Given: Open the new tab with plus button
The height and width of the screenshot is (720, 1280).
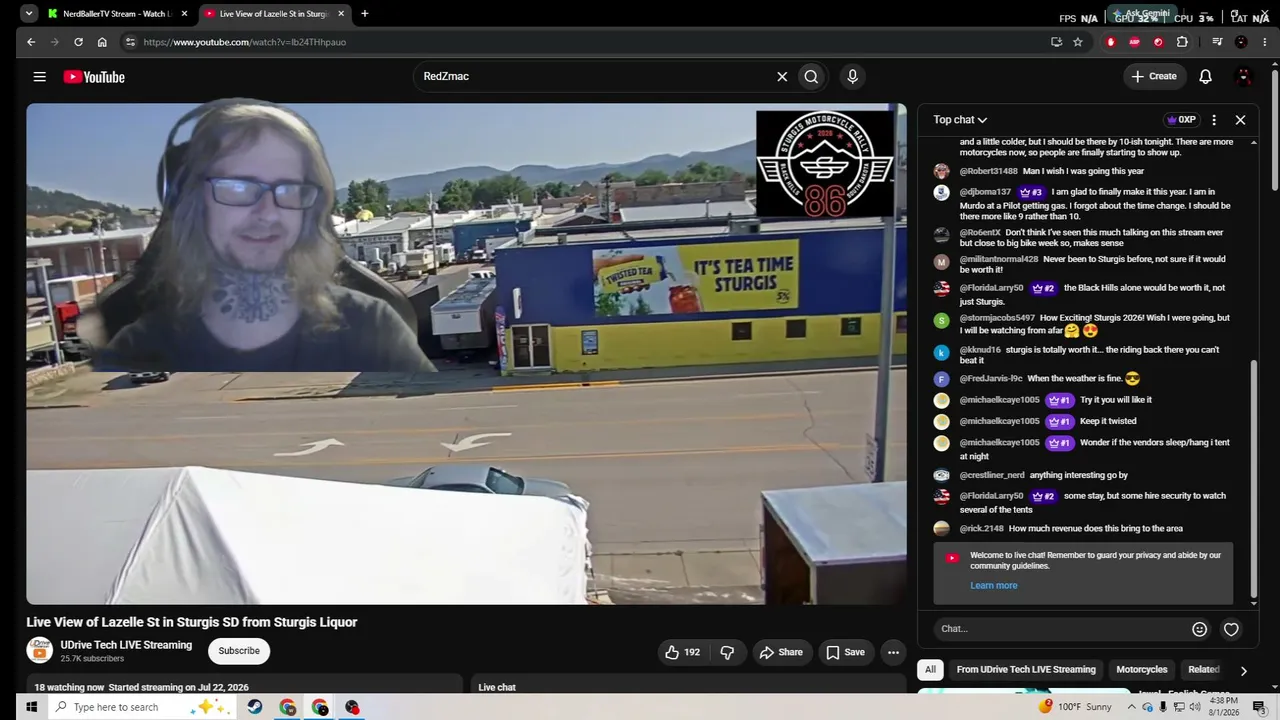Looking at the screenshot, I should pyautogui.click(x=365, y=14).
